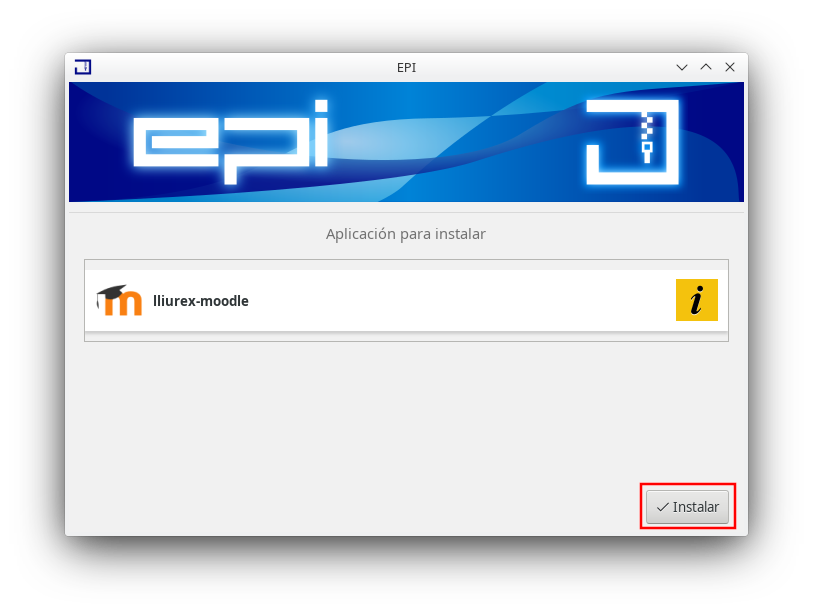Click the Moodle graduation cap icon

point(119,300)
